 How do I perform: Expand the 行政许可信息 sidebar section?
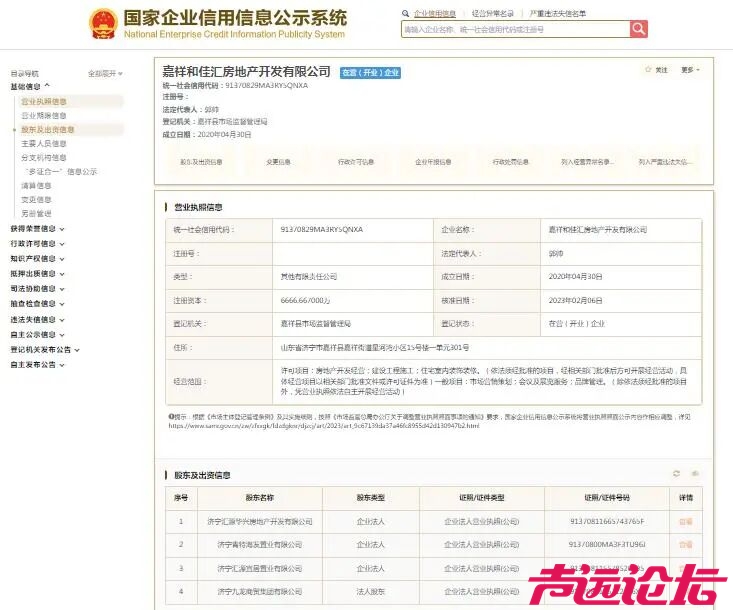37,244
